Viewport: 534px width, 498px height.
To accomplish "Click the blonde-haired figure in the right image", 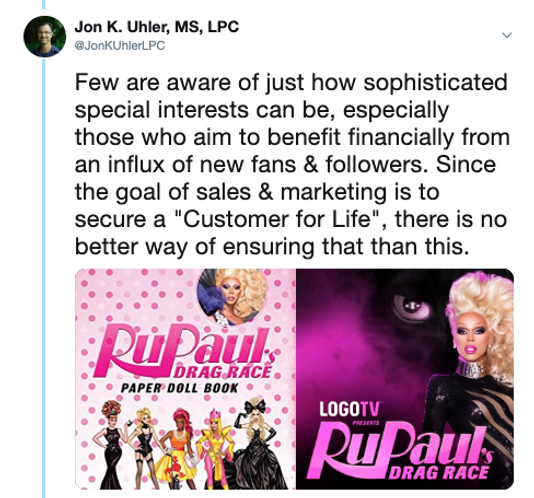I will point(472,375).
